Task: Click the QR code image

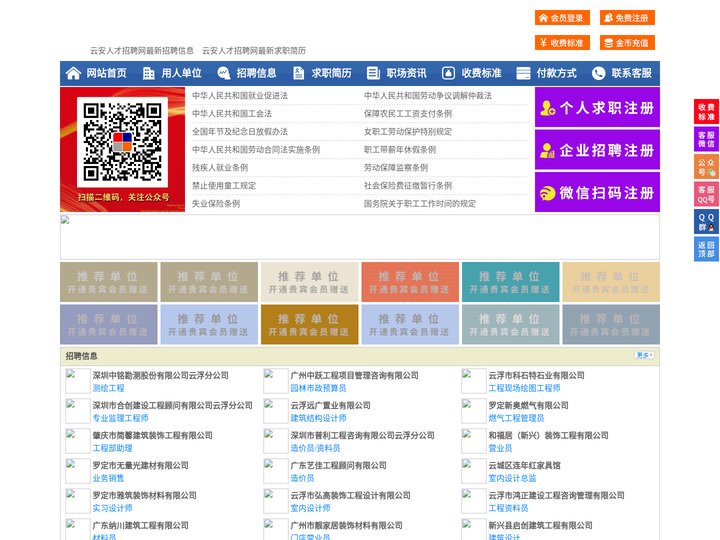Action: coord(122,142)
